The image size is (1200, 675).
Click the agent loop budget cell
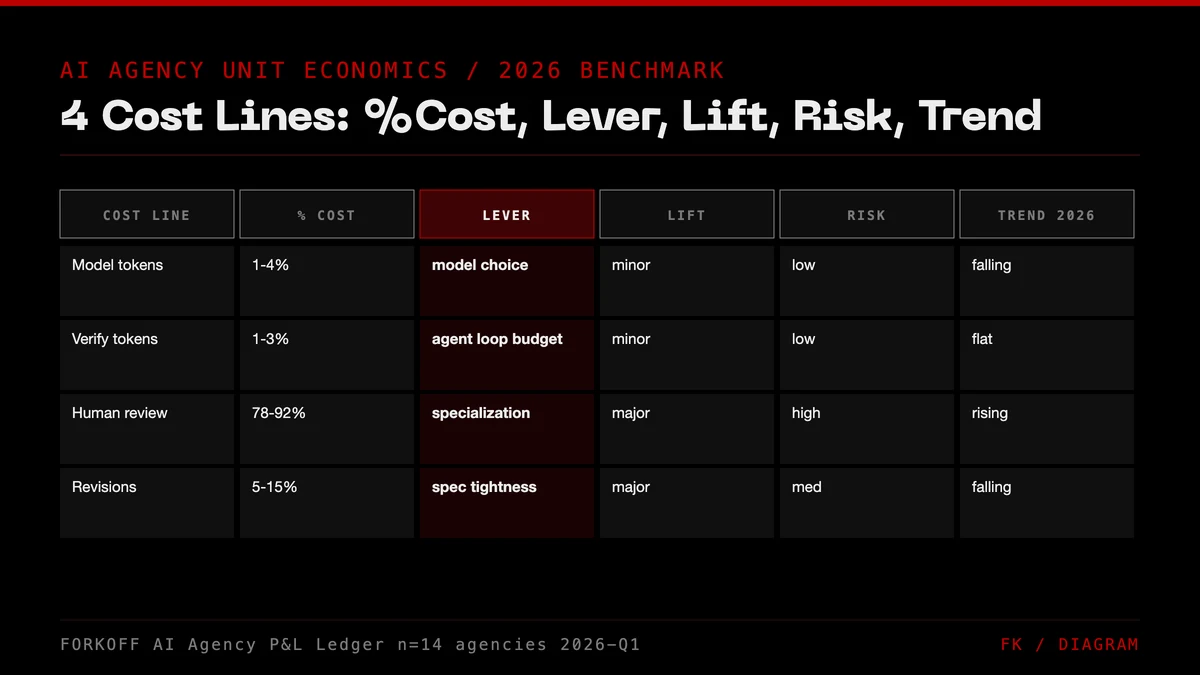pyautogui.click(x=507, y=355)
